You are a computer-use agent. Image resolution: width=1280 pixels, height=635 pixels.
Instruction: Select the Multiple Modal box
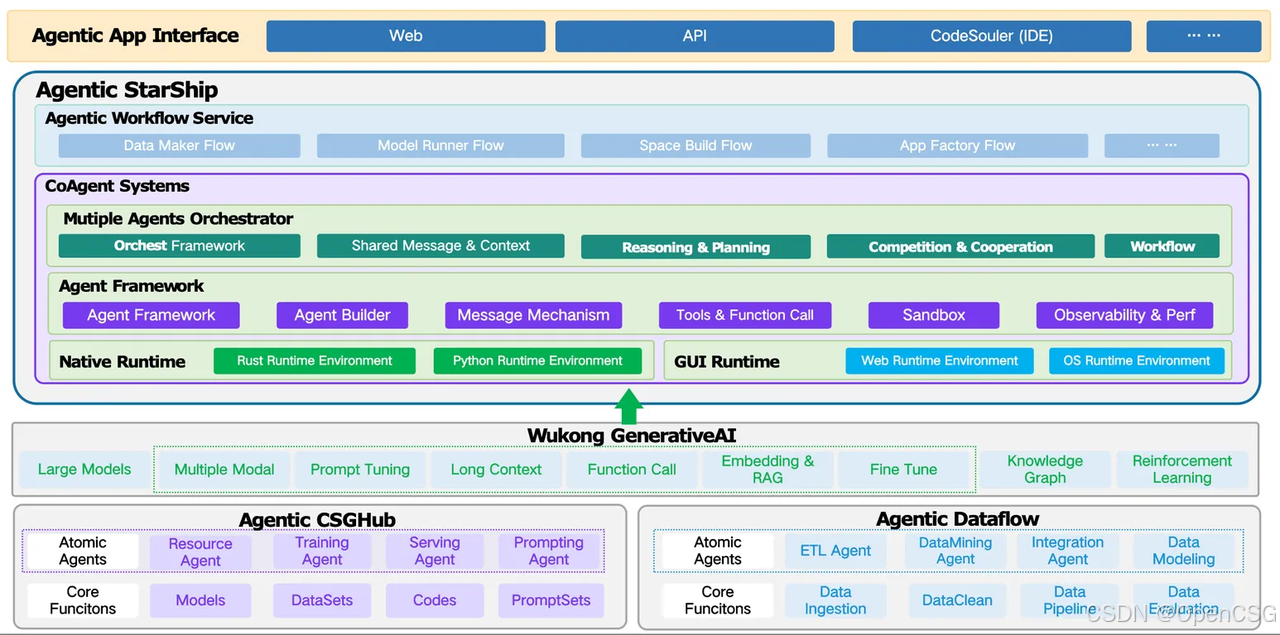(224, 469)
